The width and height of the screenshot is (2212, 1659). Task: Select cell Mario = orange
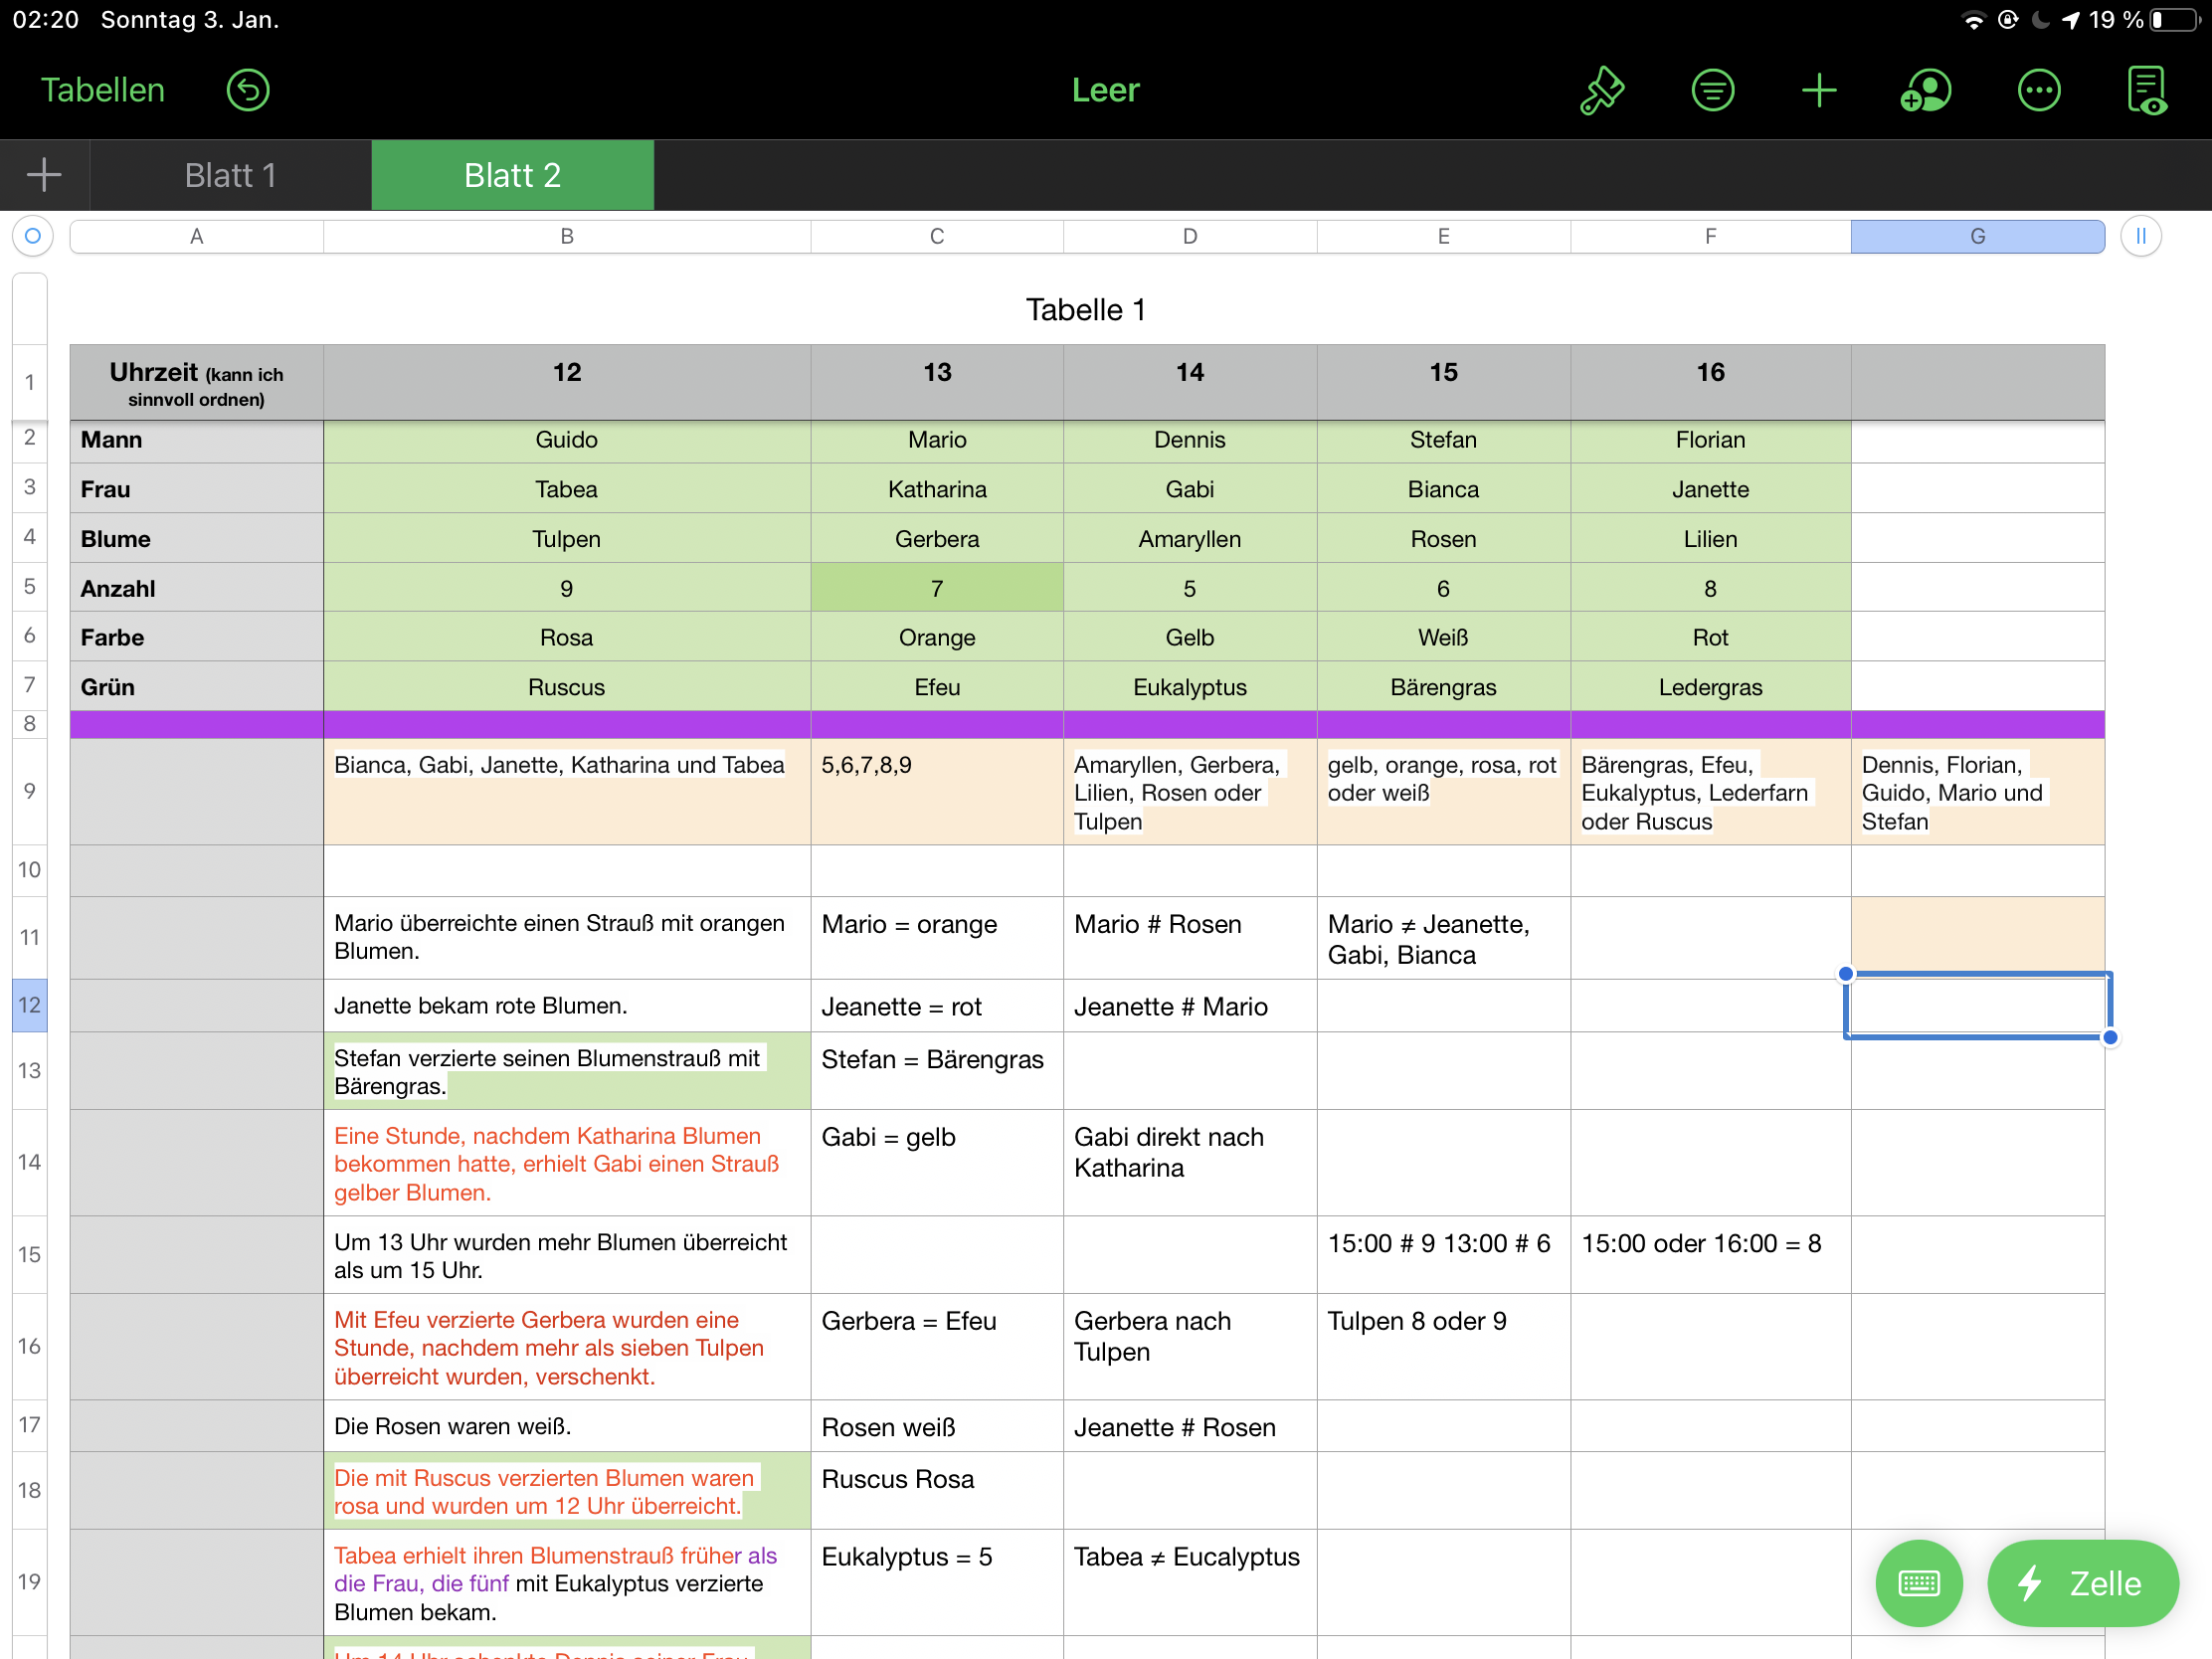(937, 937)
